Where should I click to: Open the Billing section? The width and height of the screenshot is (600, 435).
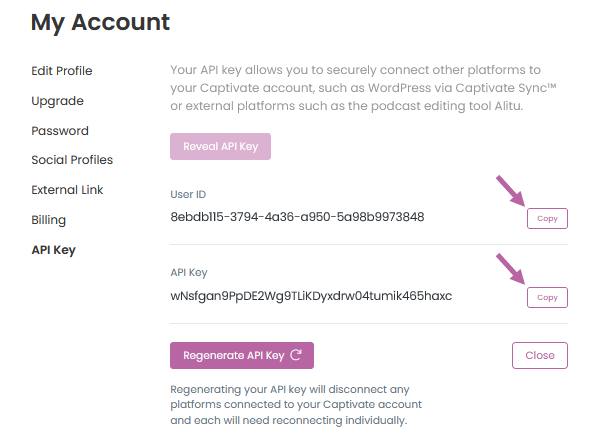[x=49, y=220]
